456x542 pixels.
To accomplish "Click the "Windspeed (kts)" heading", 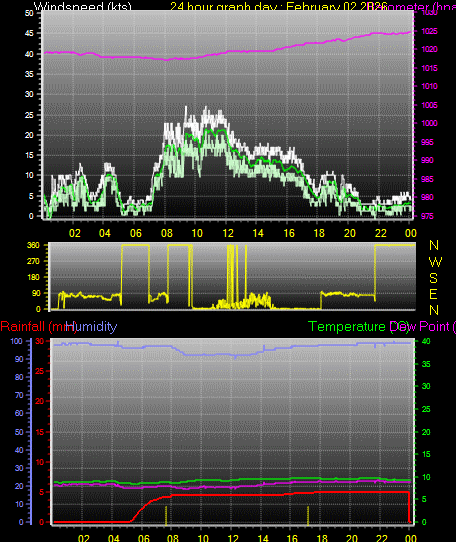I will (83, 6).
